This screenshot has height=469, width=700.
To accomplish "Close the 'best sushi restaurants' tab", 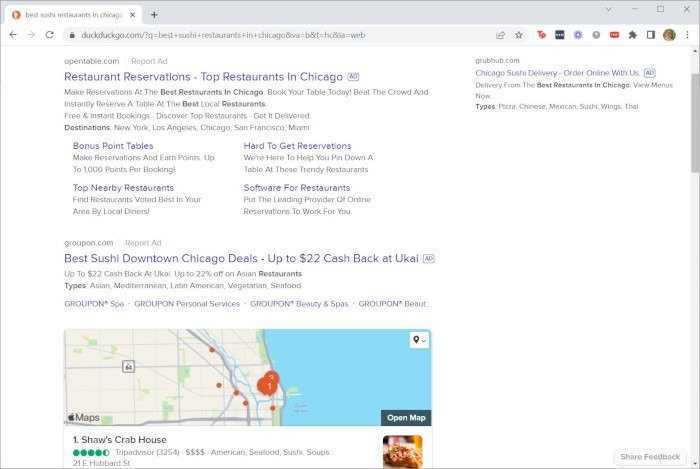I will click(x=133, y=15).
